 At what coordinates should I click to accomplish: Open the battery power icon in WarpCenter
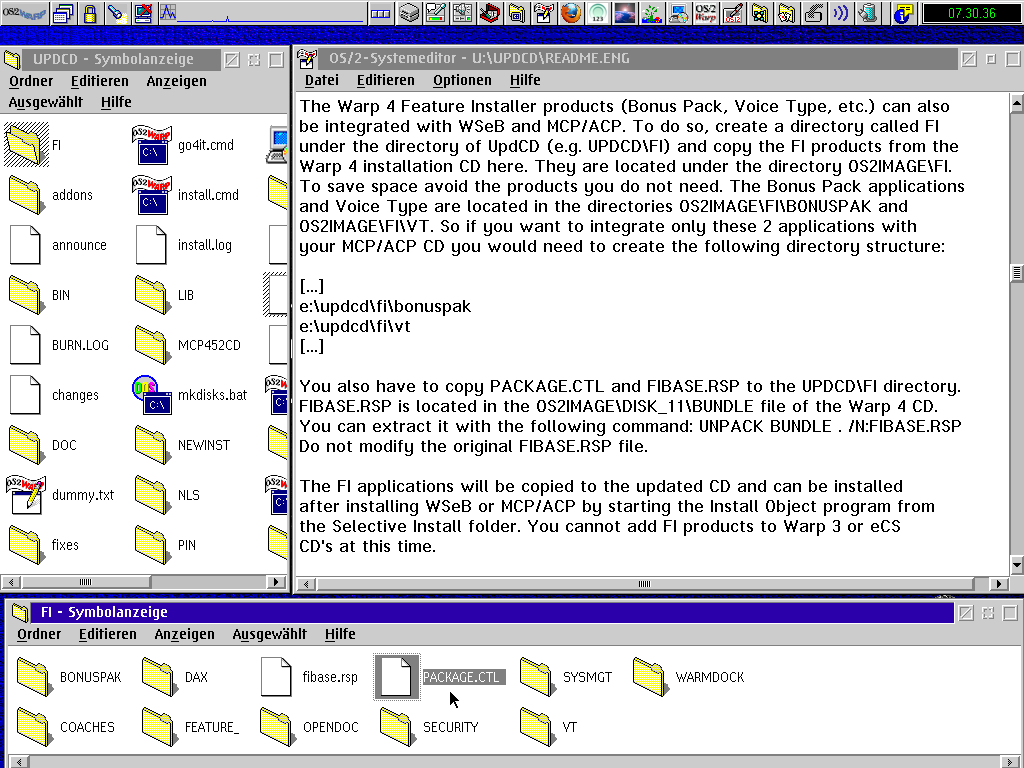pyautogui.click(x=867, y=13)
